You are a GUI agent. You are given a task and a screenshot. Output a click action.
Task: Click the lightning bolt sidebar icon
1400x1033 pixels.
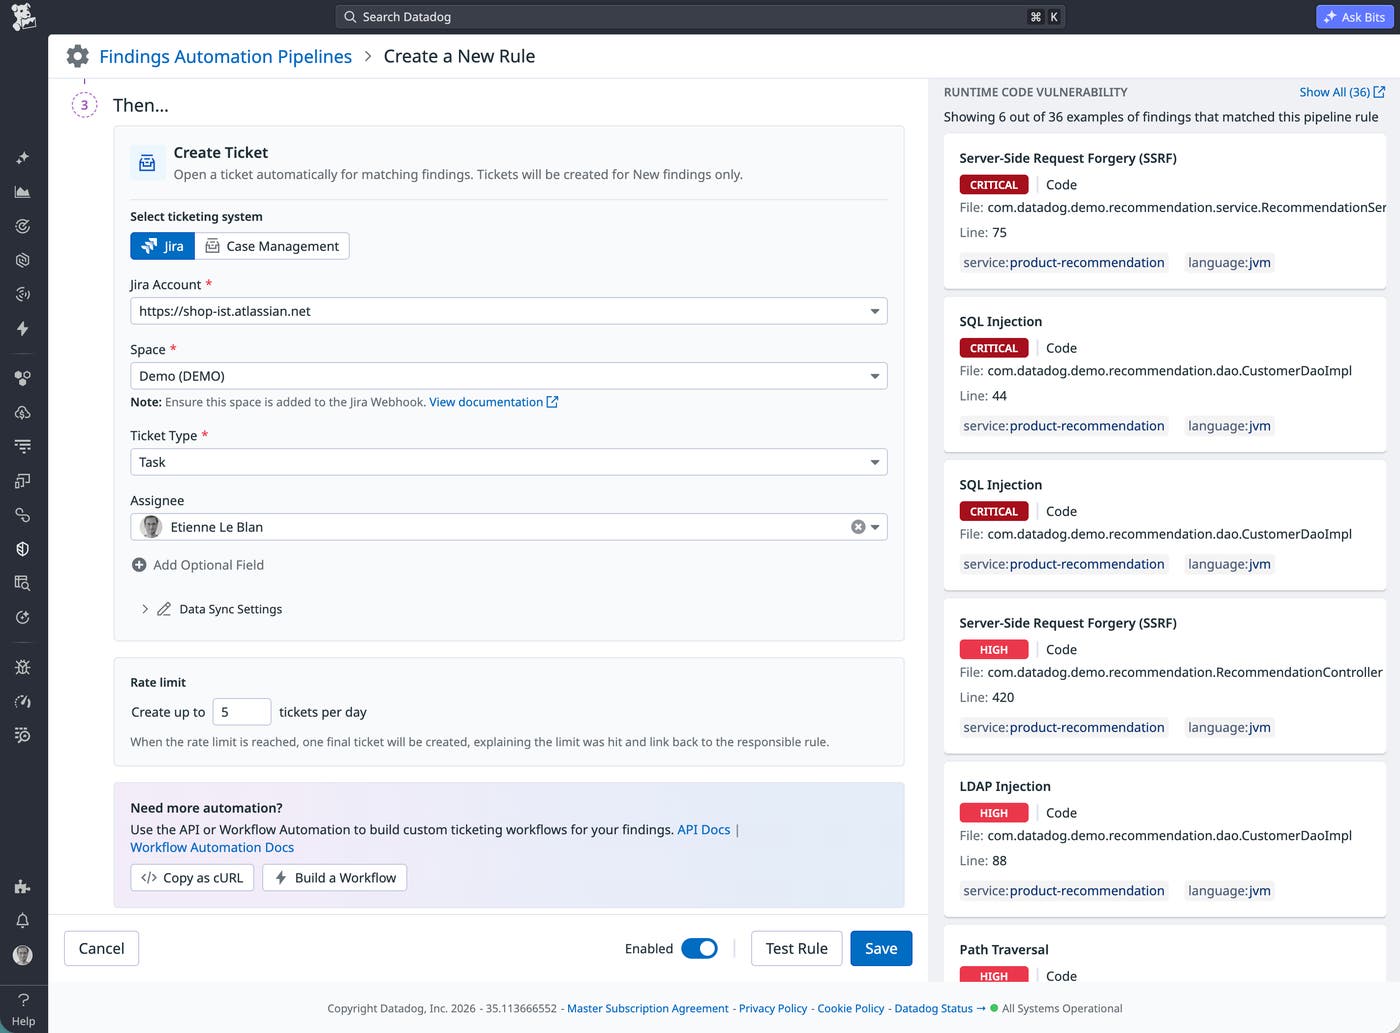click(23, 328)
